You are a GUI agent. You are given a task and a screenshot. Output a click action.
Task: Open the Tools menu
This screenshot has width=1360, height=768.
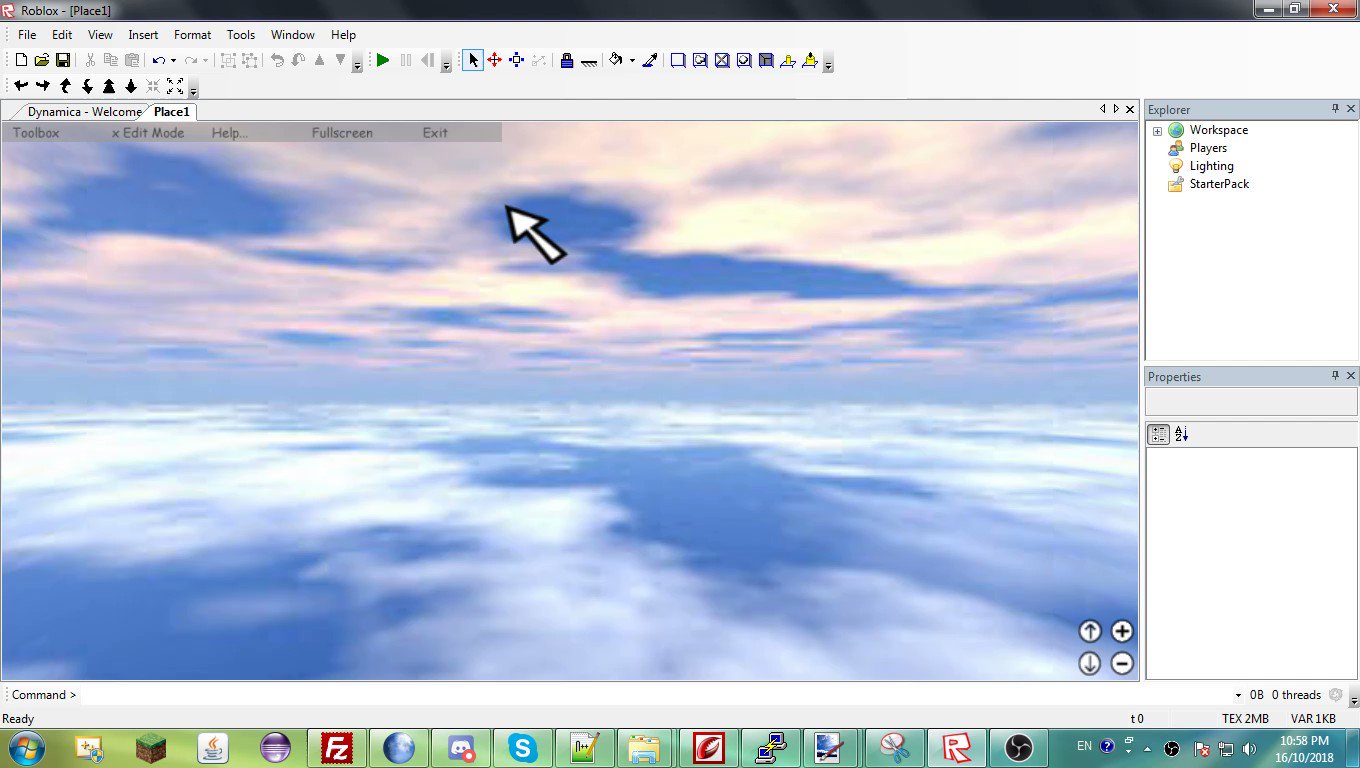(x=241, y=34)
